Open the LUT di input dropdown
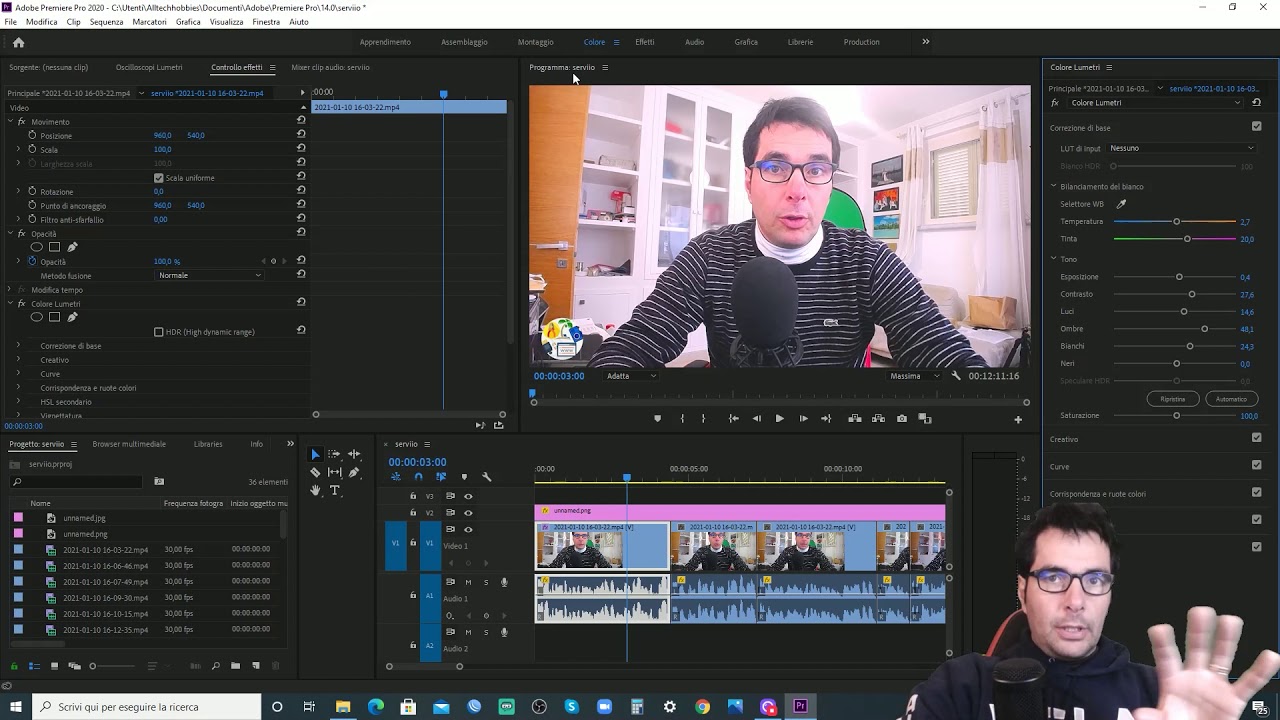Viewport: 1280px width, 720px height. click(1181, 148)
